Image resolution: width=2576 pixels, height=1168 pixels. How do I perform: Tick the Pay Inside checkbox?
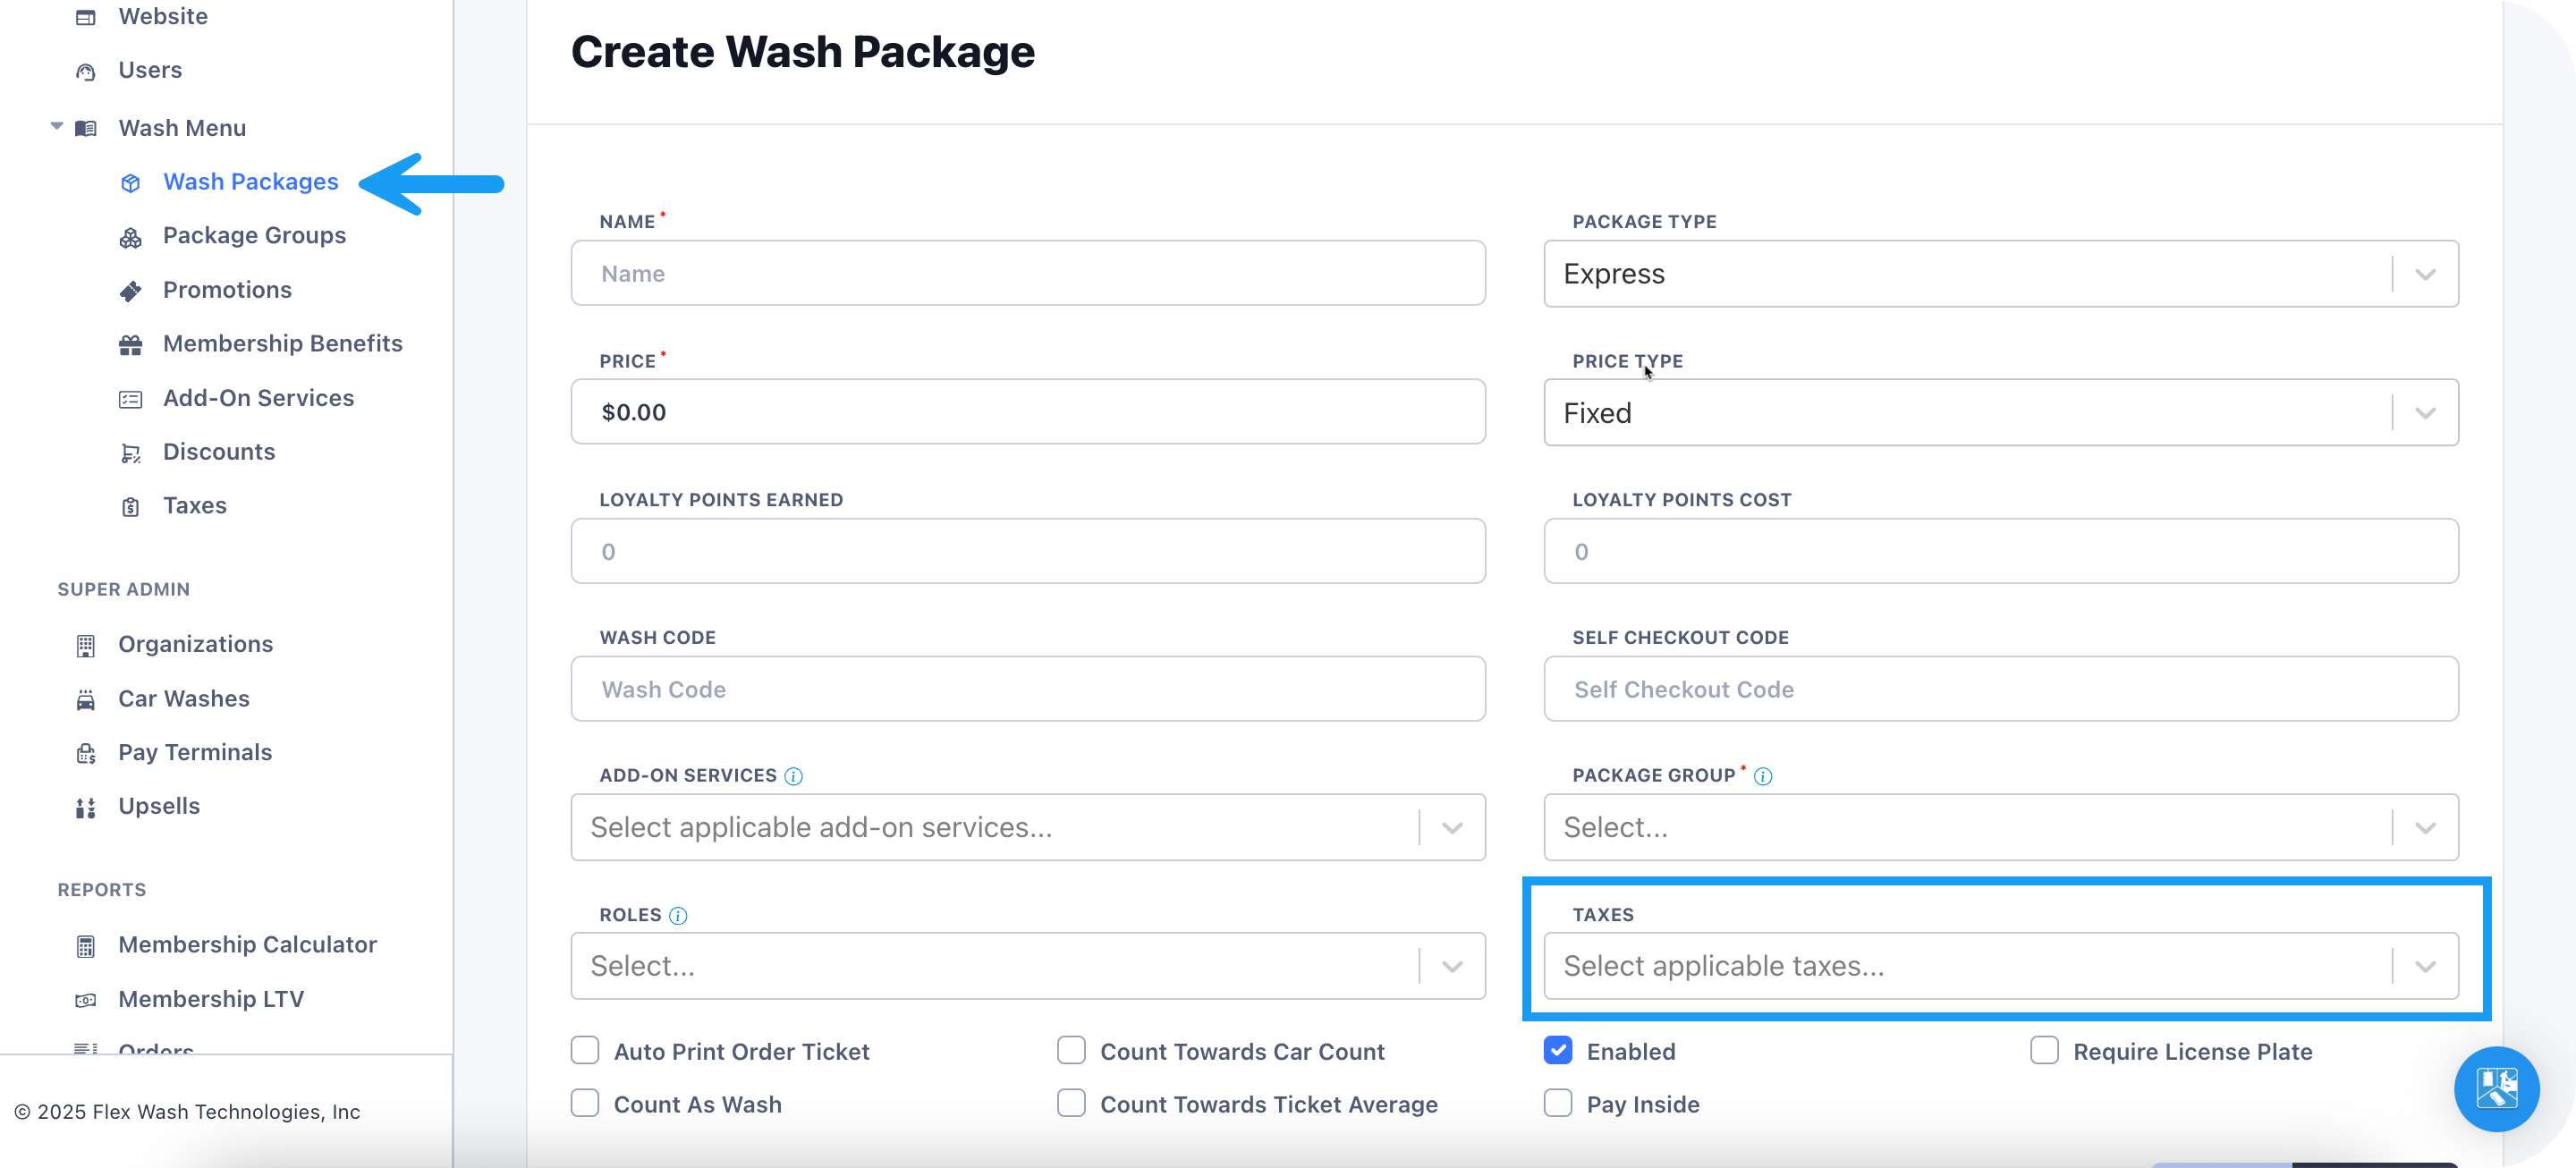coord(1558,1103)
